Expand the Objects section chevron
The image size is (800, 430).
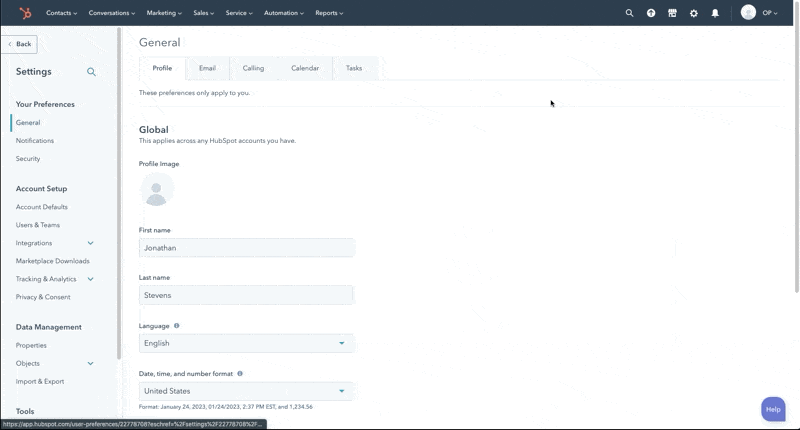[90, 364]
